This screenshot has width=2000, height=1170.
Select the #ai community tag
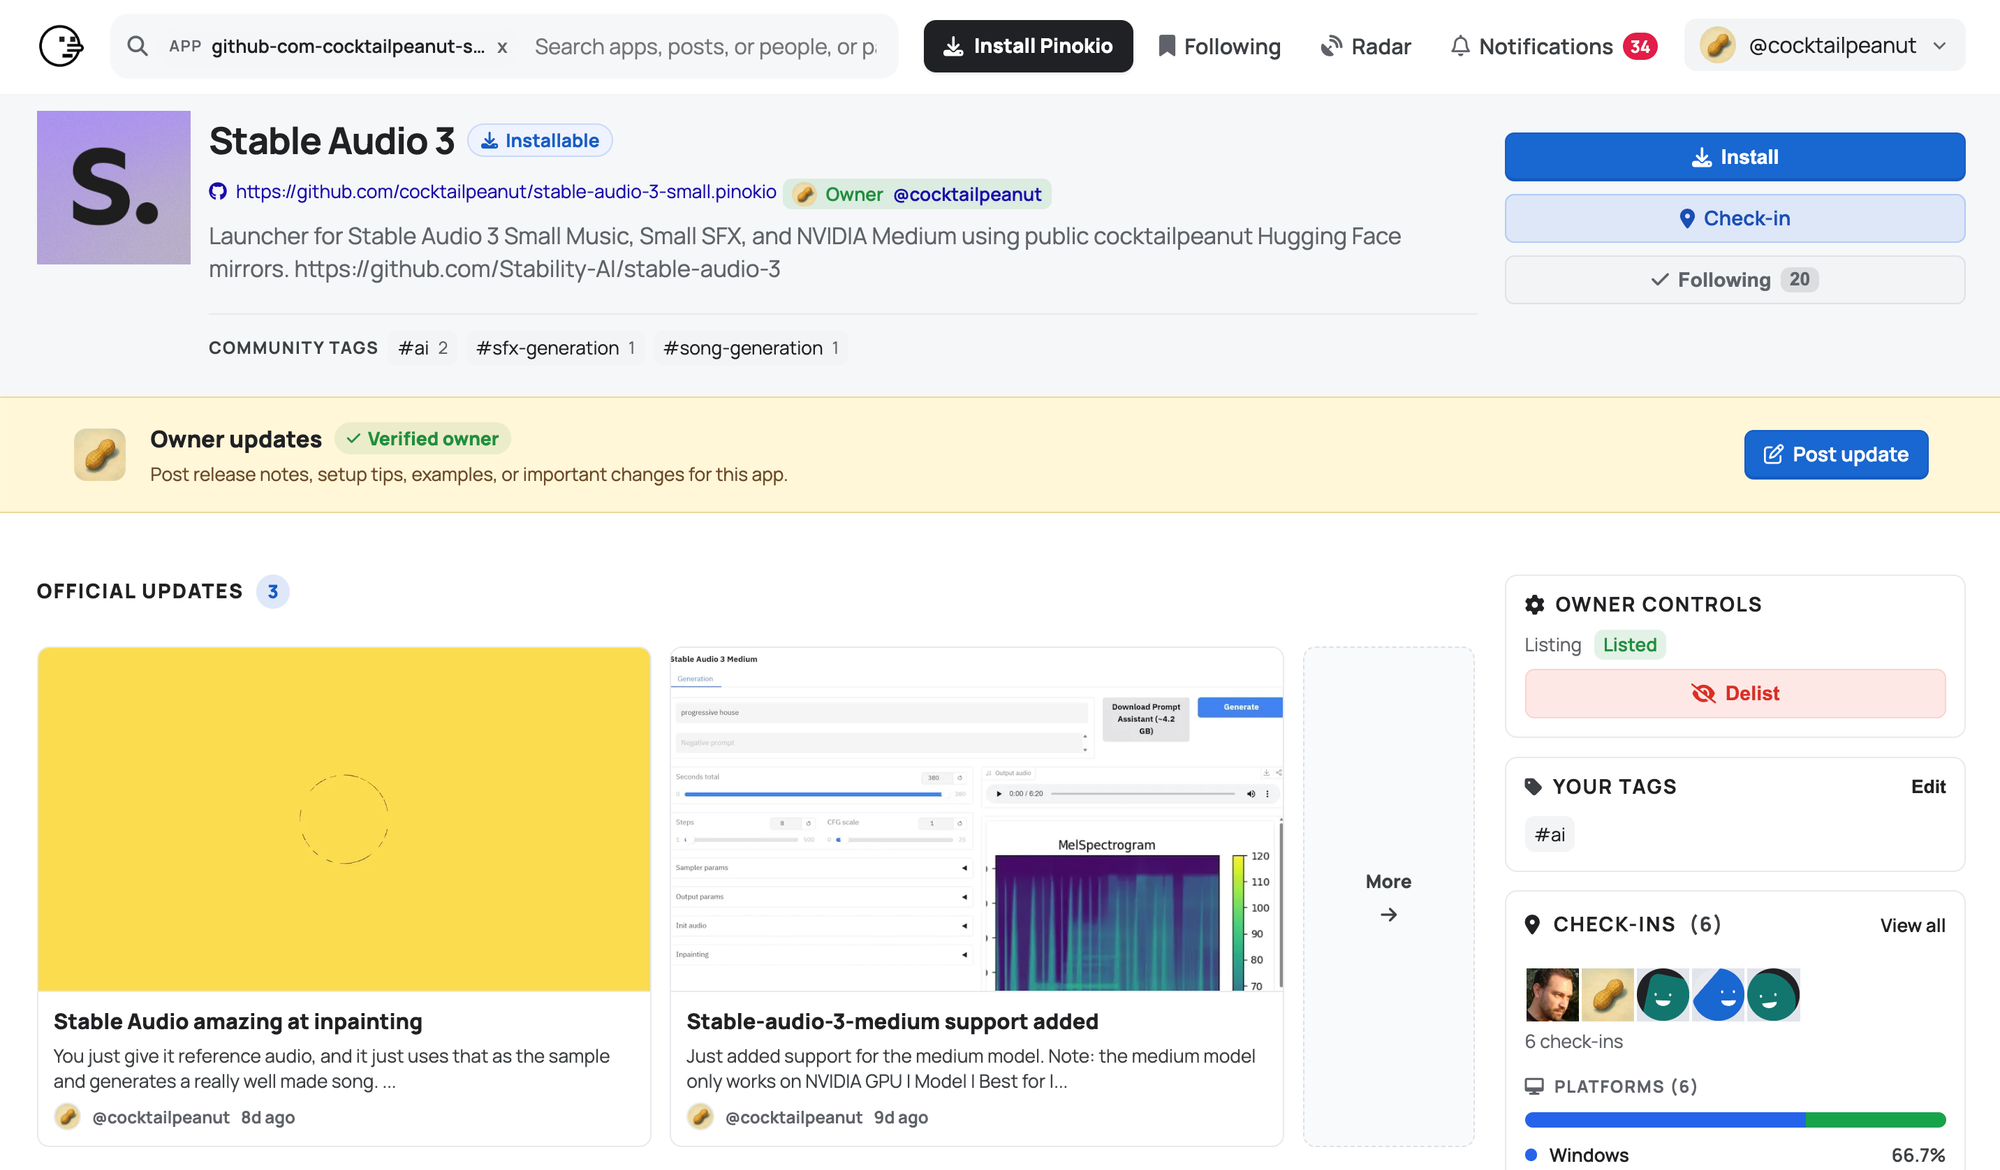[423, 348]
